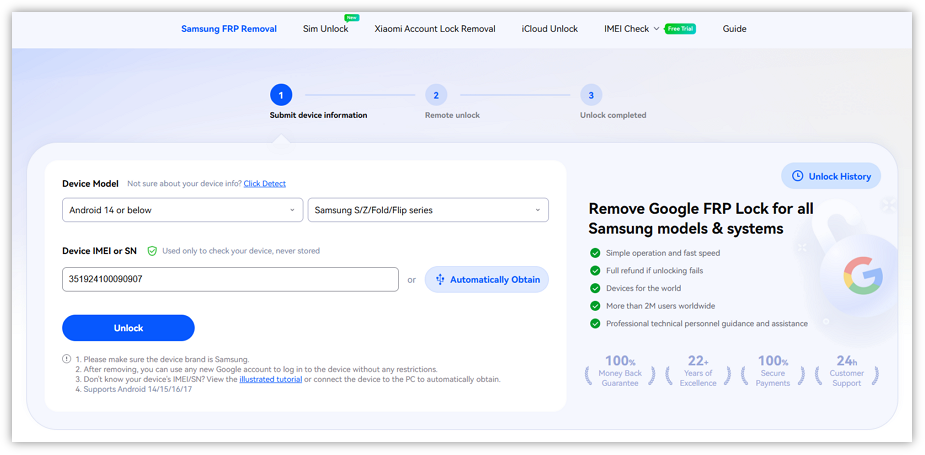Click the info icon beside the notes

pyautogui.click(x=66, y=359)
